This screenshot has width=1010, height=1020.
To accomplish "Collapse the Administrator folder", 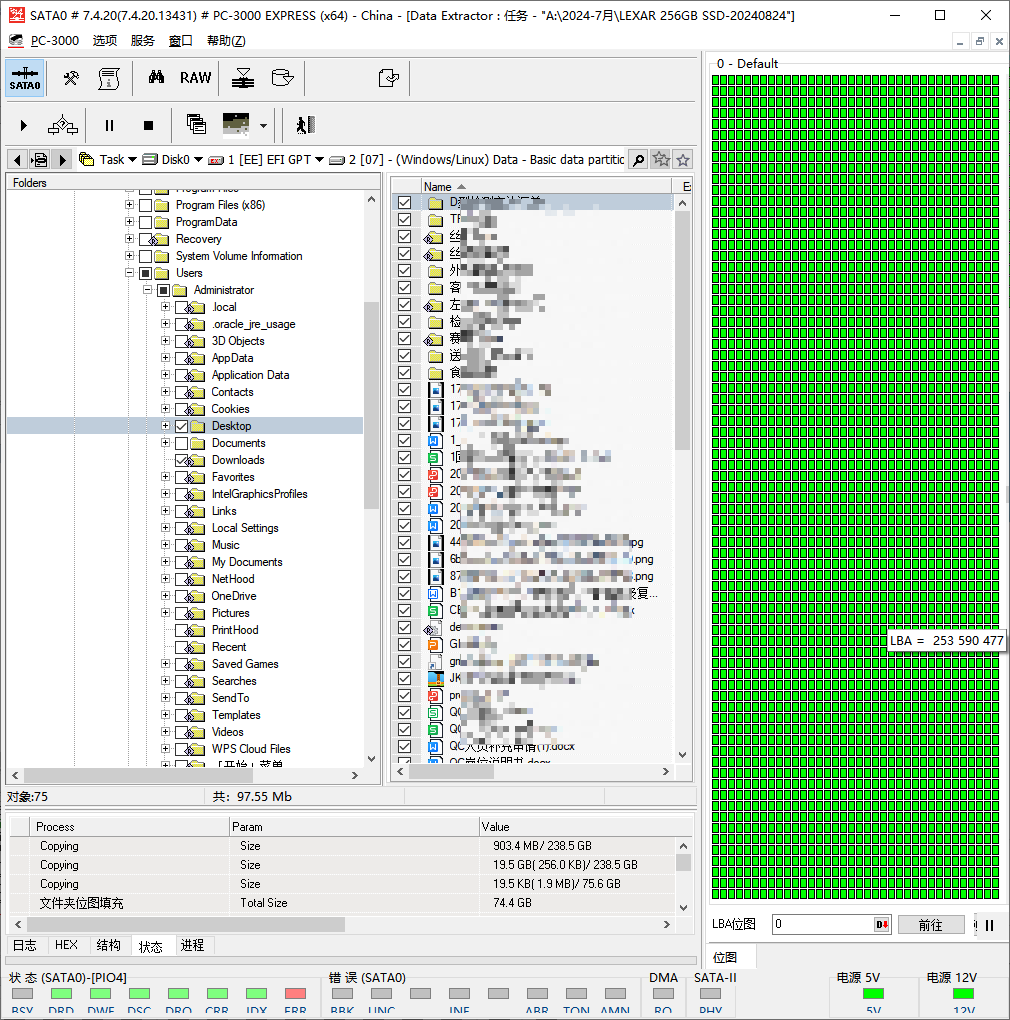I will tap(148, 289).
